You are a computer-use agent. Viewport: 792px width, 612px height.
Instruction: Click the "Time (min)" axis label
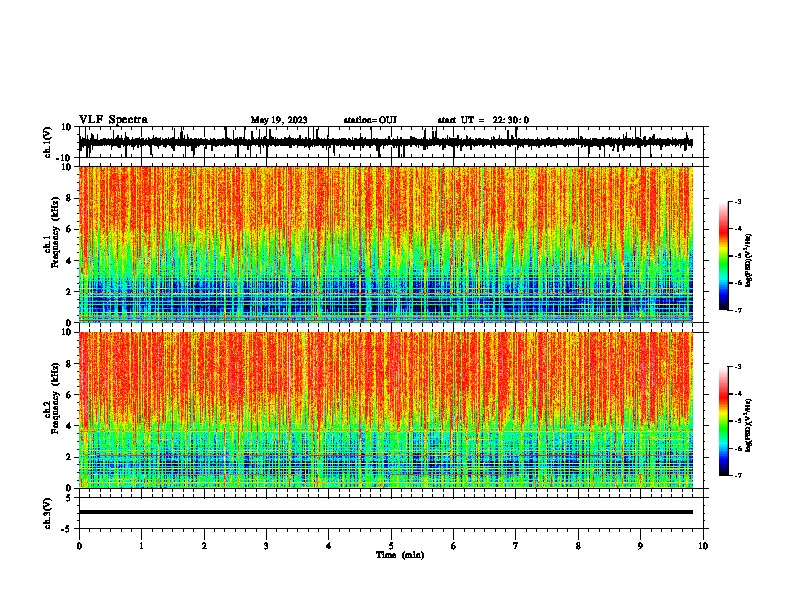400,555
